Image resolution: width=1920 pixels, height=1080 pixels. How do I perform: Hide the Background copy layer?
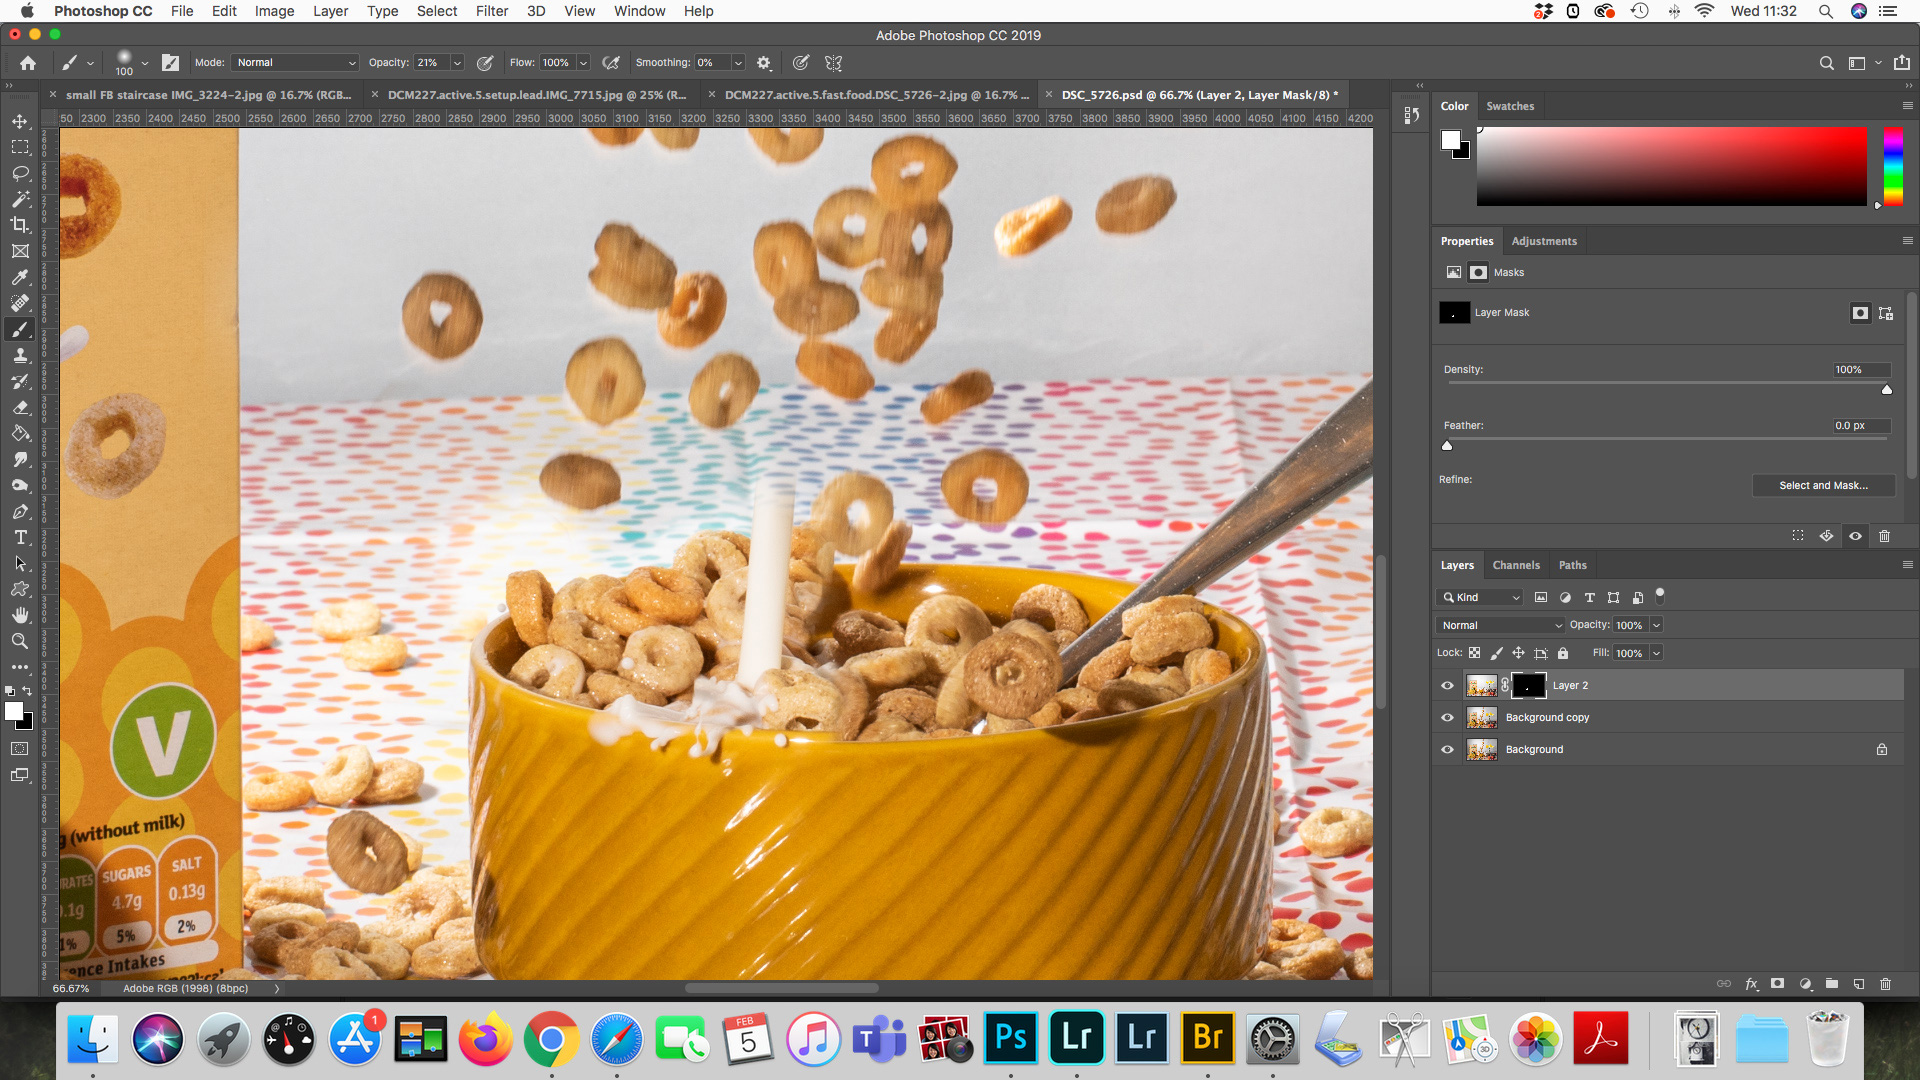(1447, 718)
